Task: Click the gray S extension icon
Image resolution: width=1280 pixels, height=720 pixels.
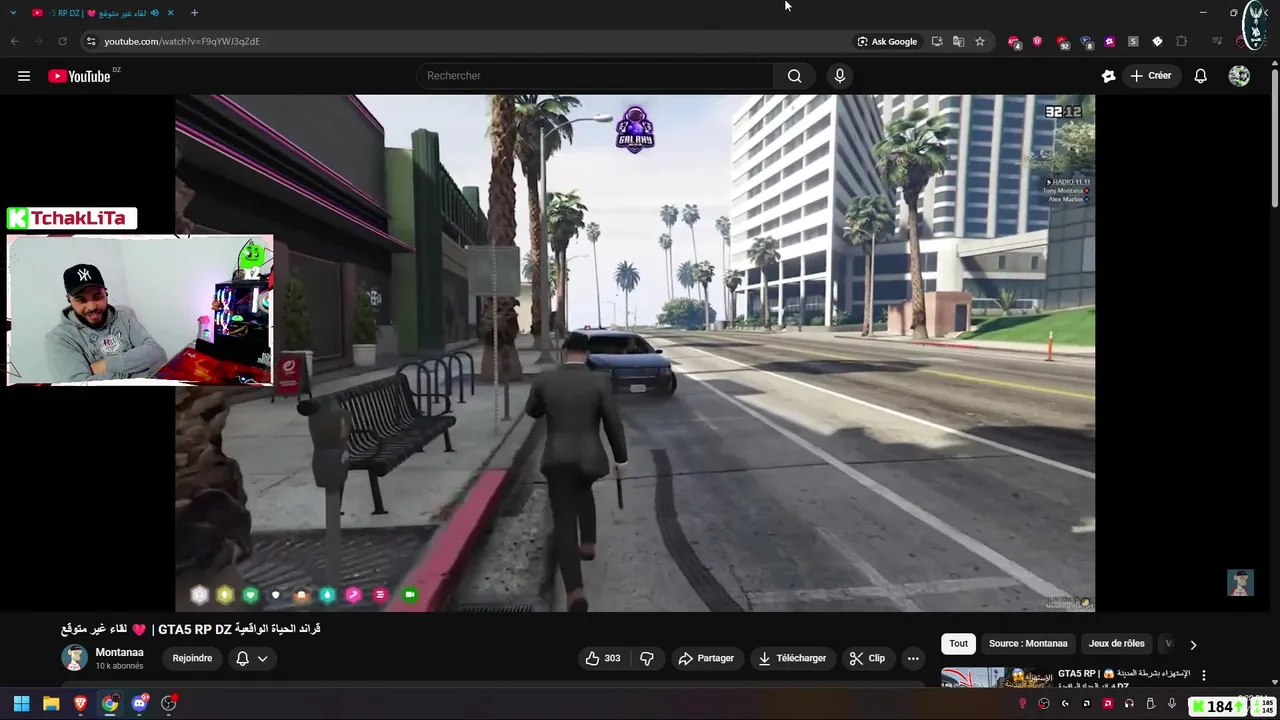Action: pos(1133,41)
